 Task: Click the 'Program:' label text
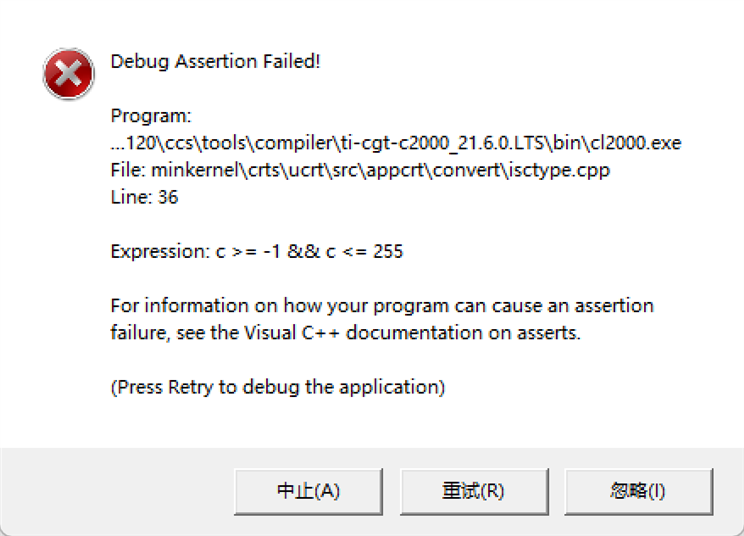click(150, 116)
